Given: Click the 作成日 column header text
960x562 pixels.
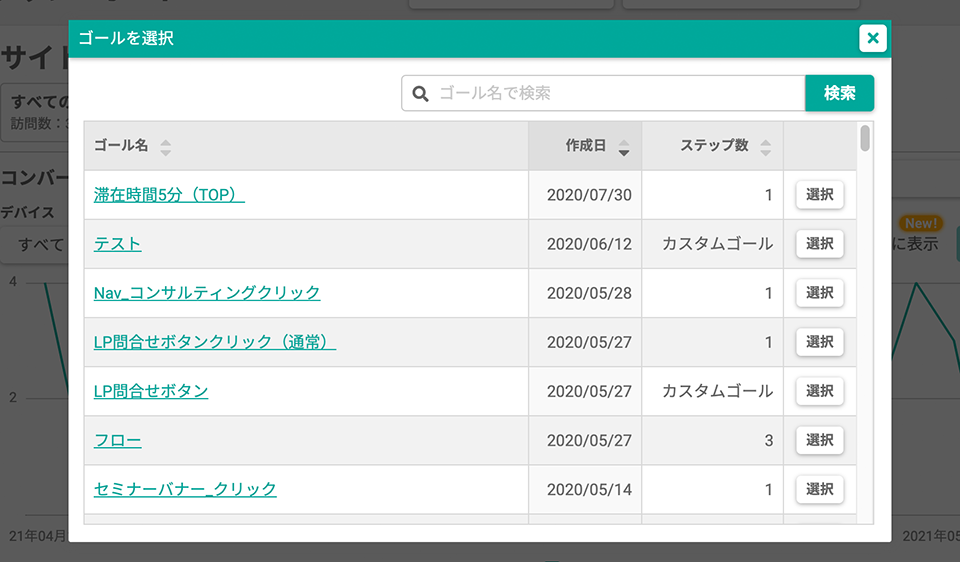Looking at the screenshot, I should [x=585, y=145].
